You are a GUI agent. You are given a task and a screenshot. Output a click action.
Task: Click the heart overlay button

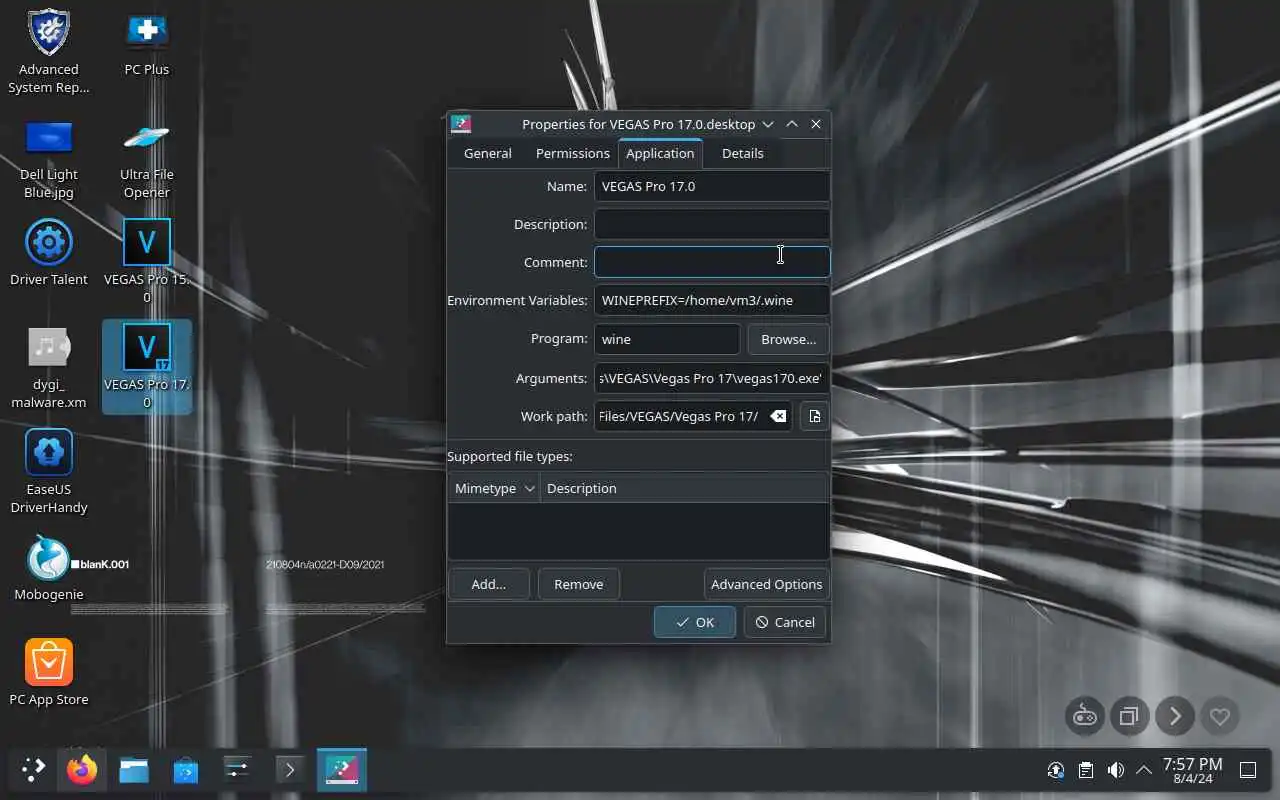[1220, 716]
